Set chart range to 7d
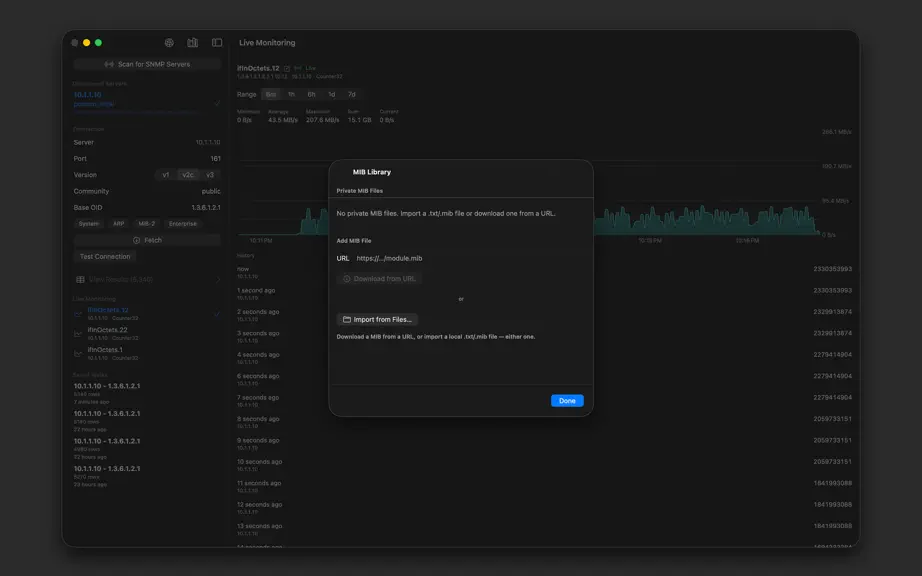Viewport: 922px width, 576px height. [x=352, y=94]
